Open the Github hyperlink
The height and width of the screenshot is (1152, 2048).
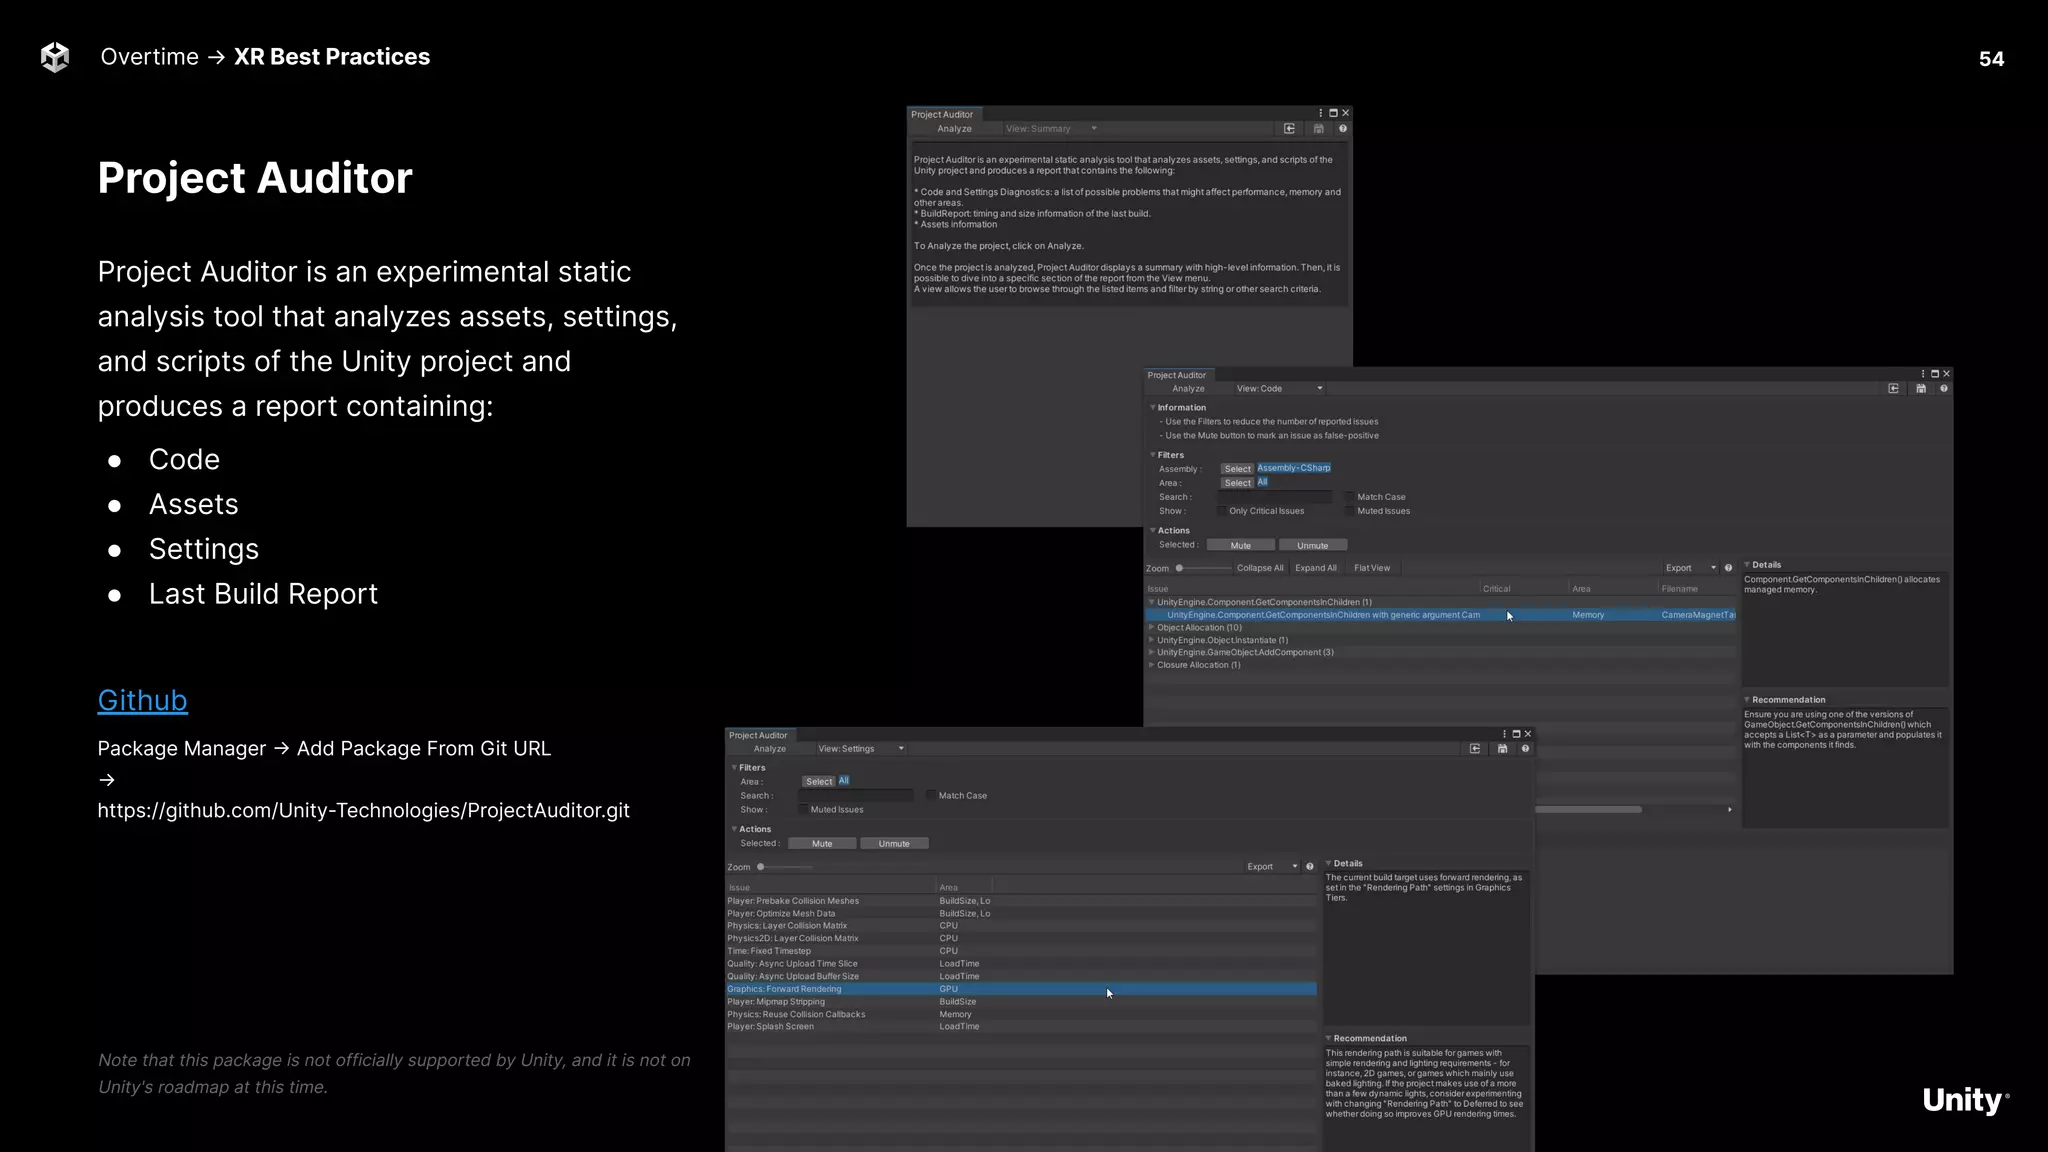pos(142,700)
